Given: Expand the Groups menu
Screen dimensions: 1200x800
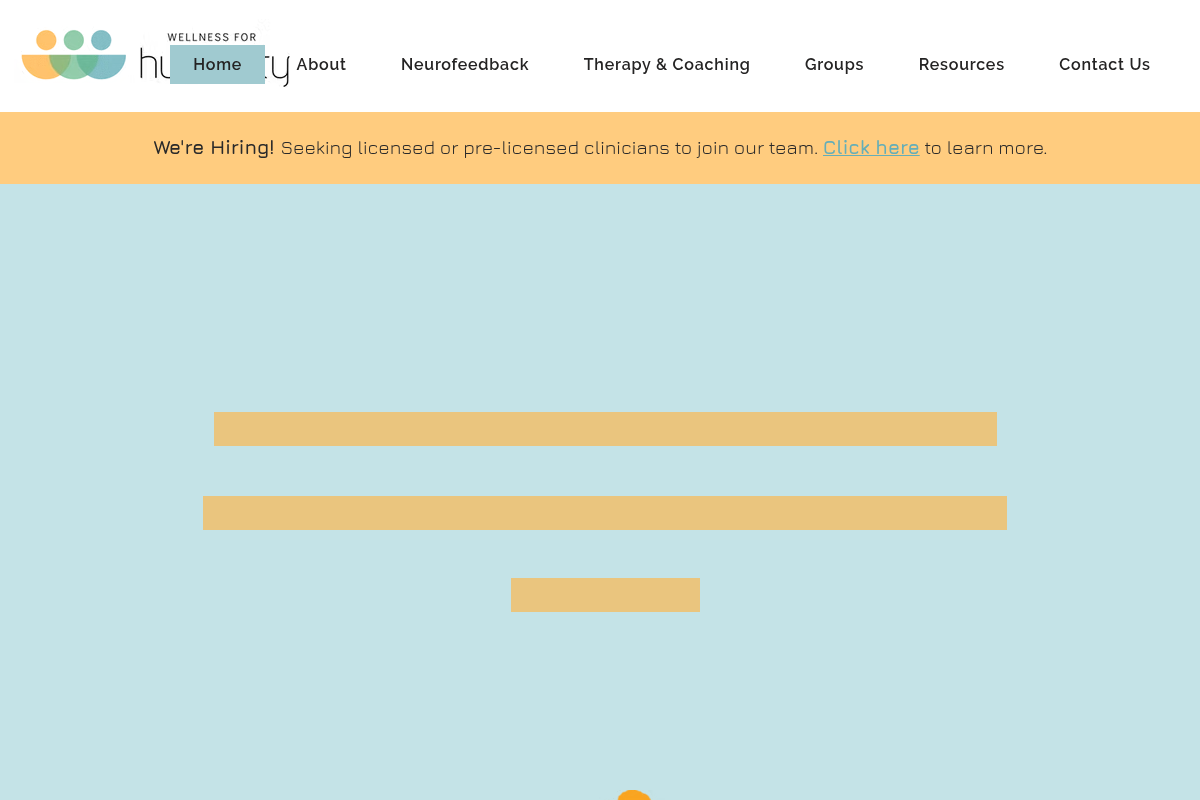Looking at the screenshot, I should click(834, 65).
